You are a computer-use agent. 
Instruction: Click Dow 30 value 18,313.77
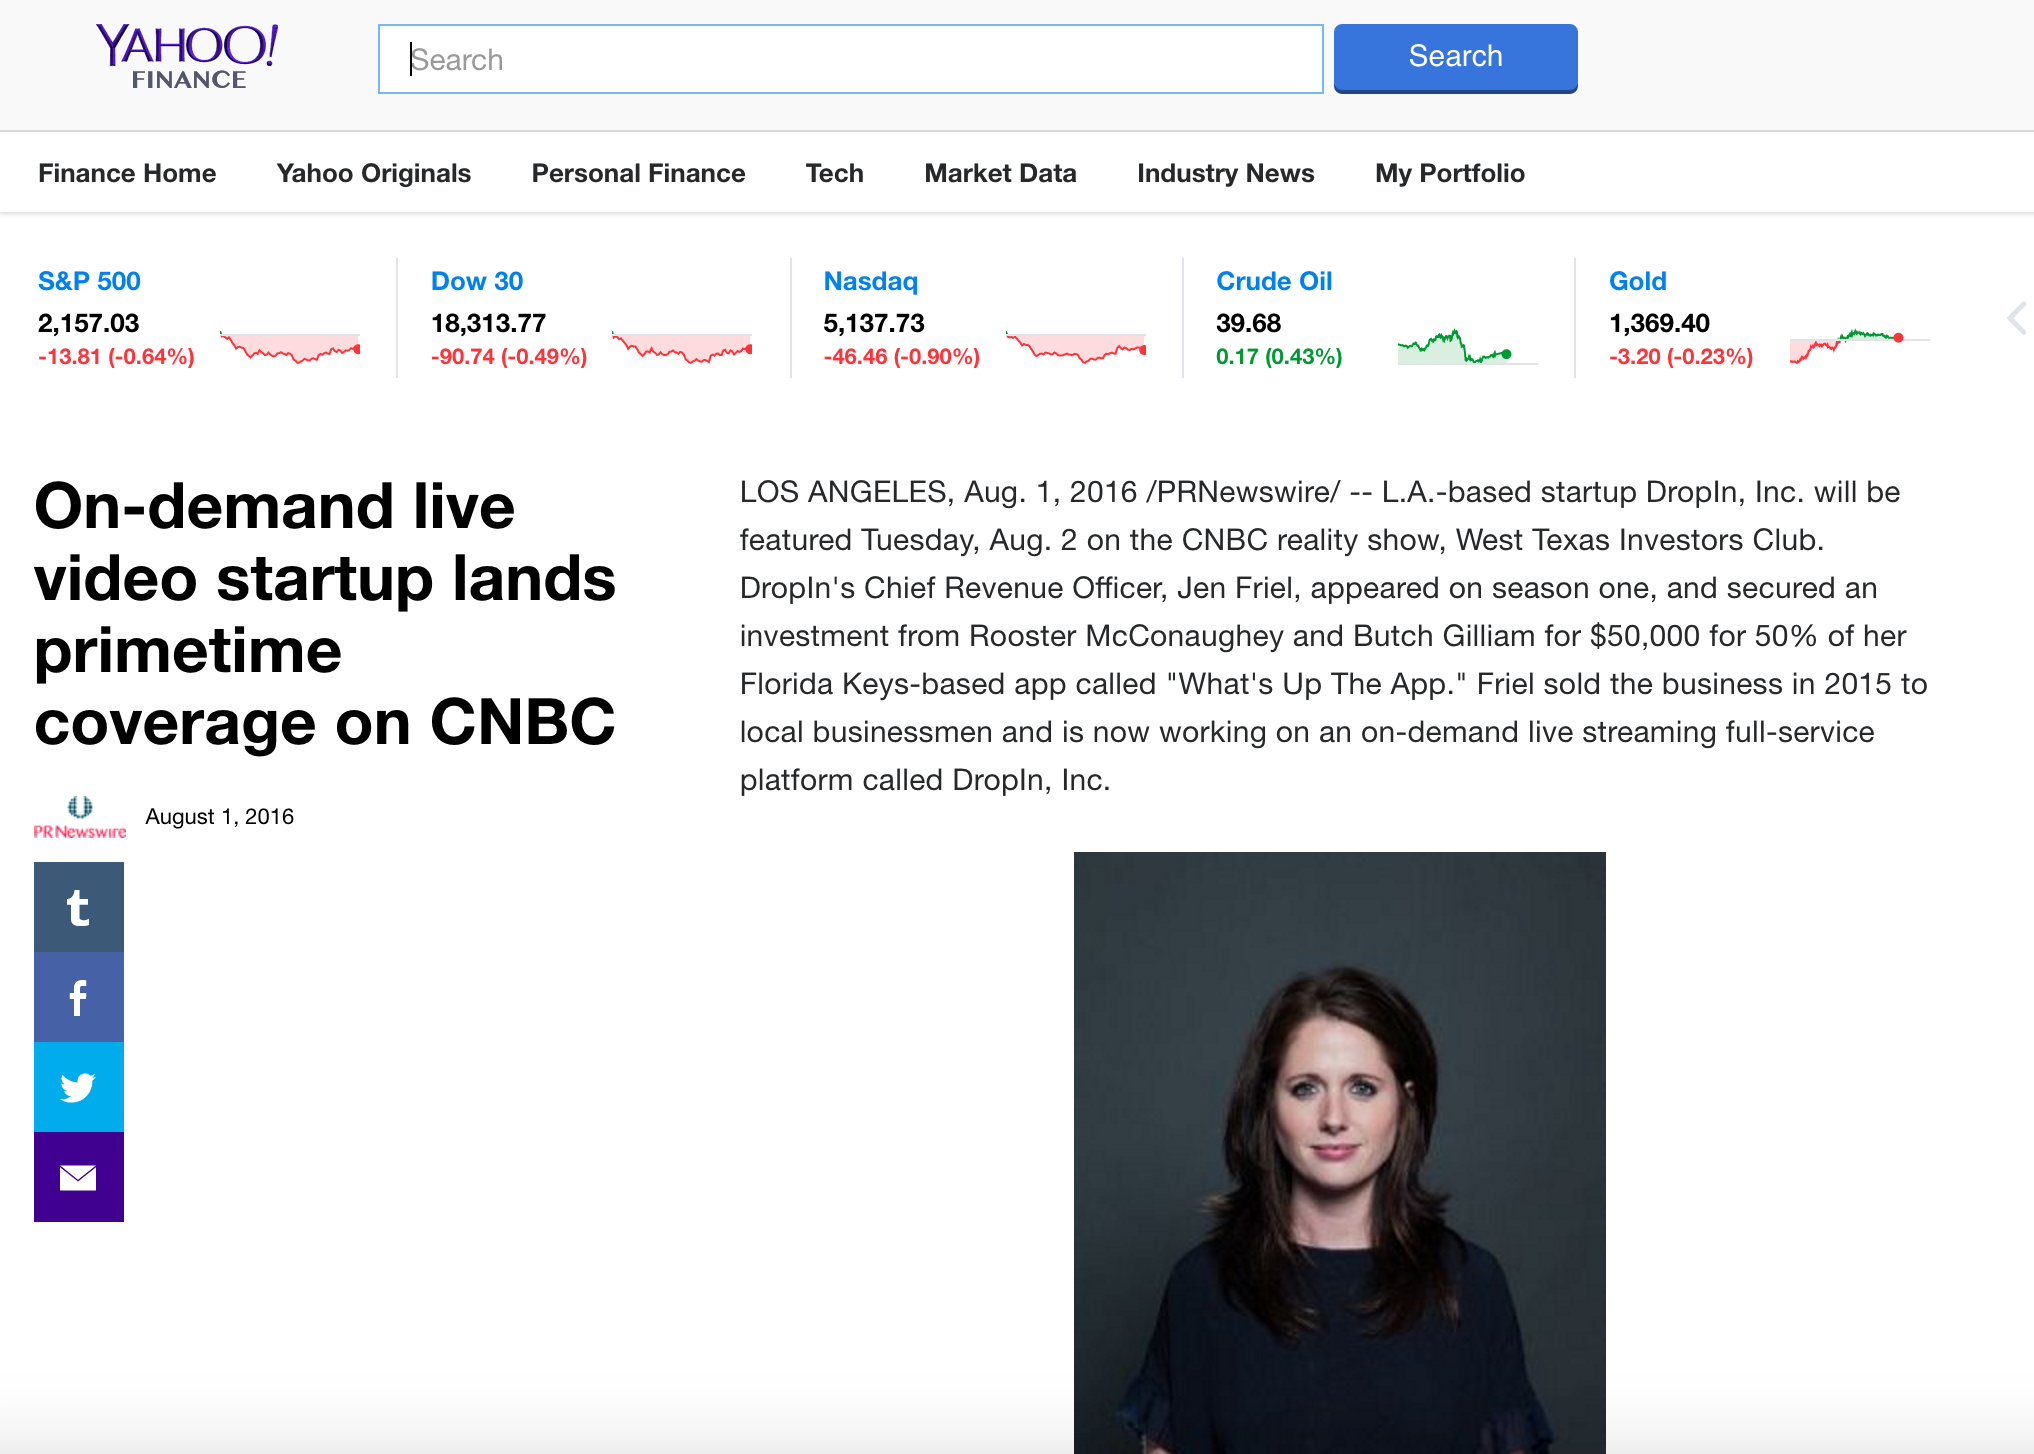[489, 323]
